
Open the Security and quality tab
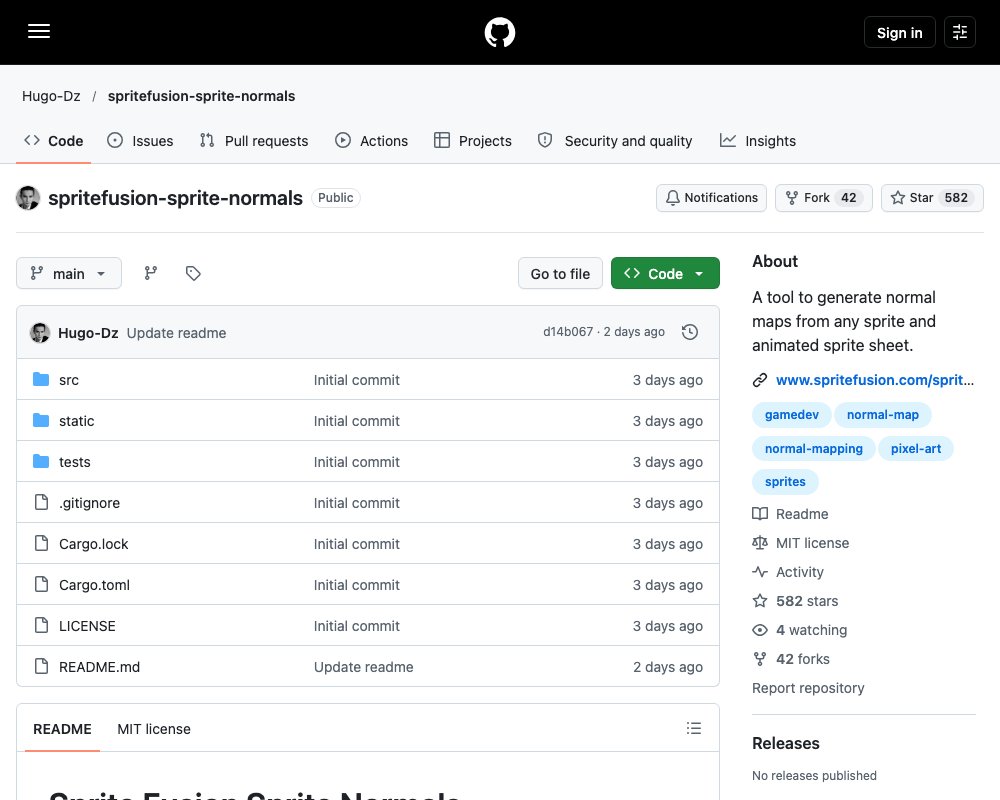coord(615,141)
